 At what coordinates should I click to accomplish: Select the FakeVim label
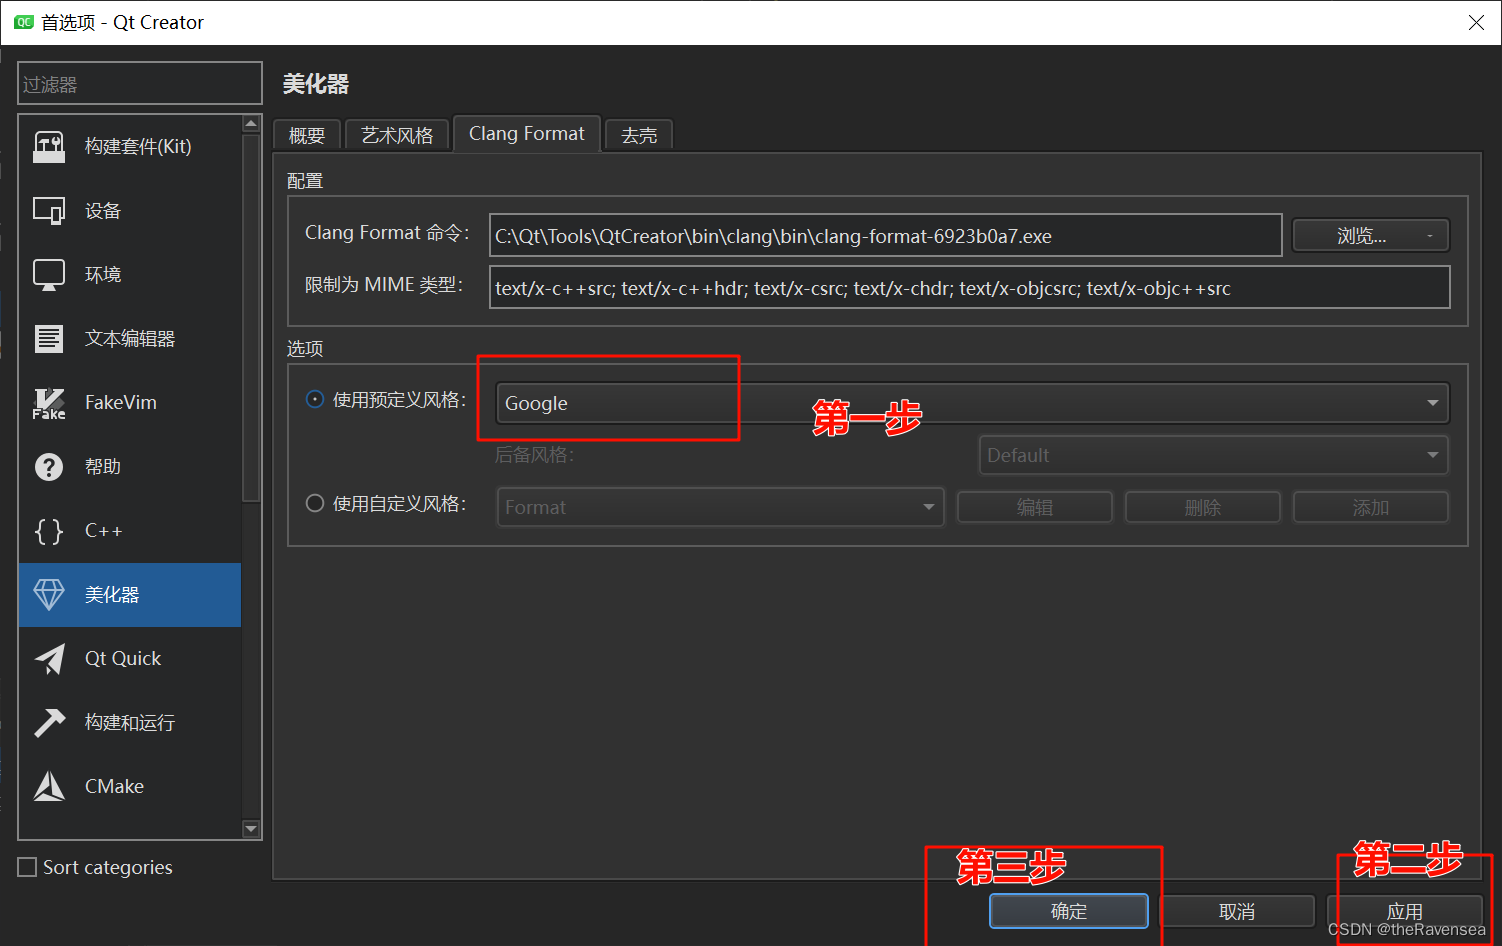pyautogui.click(x=121, y=403)
